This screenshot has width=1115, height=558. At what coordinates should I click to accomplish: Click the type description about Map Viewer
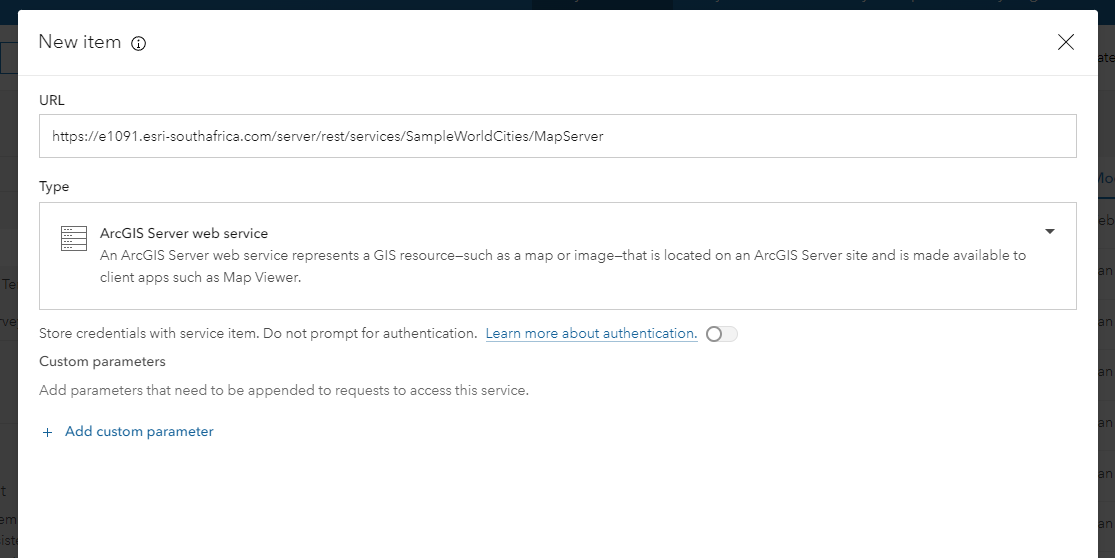[x=563, y=267]
